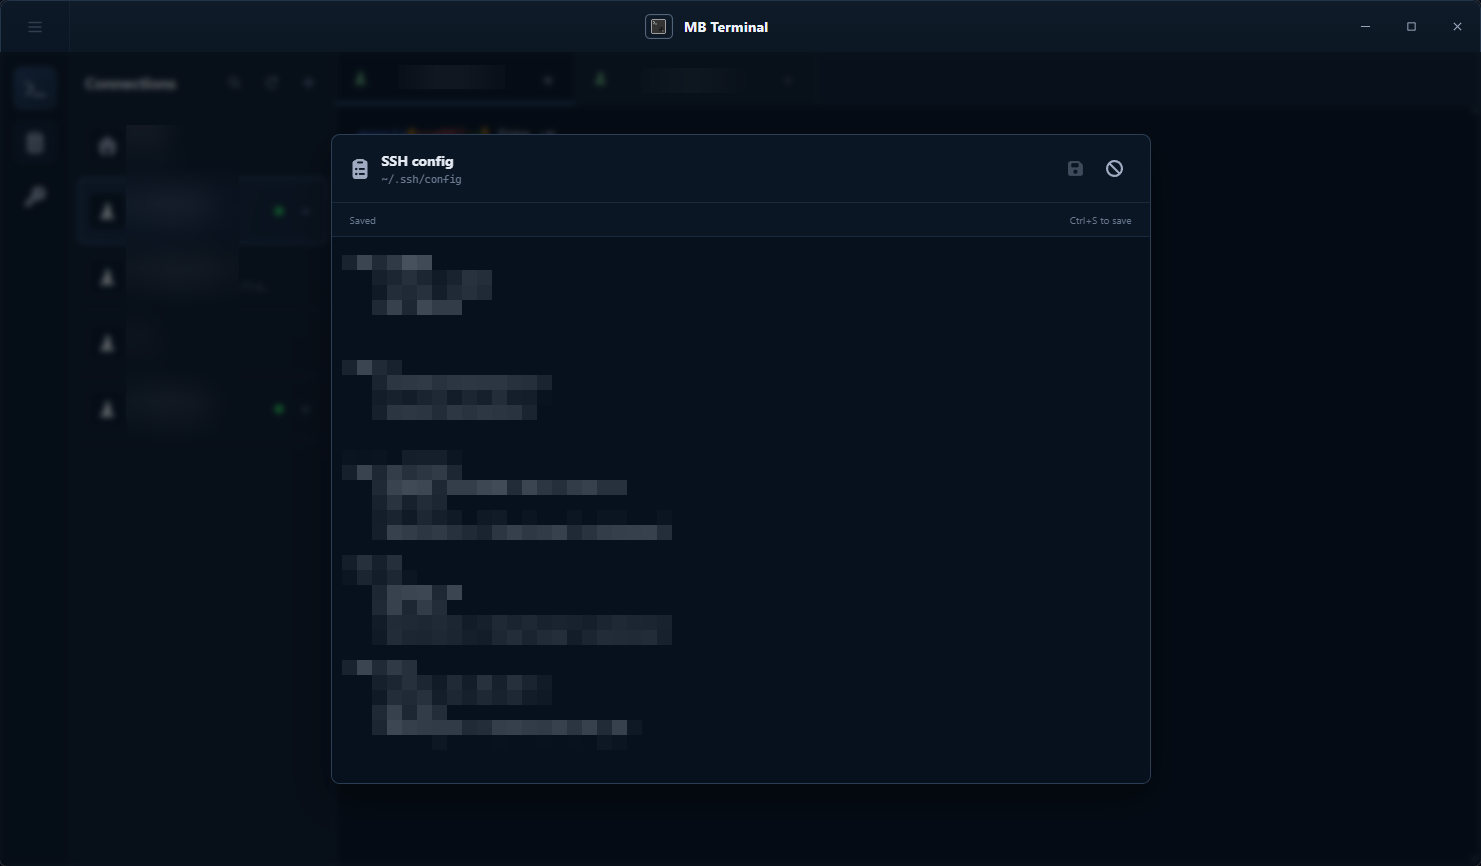
Task: Click the 'SSH config' dialog title
Action: [417, 161]
